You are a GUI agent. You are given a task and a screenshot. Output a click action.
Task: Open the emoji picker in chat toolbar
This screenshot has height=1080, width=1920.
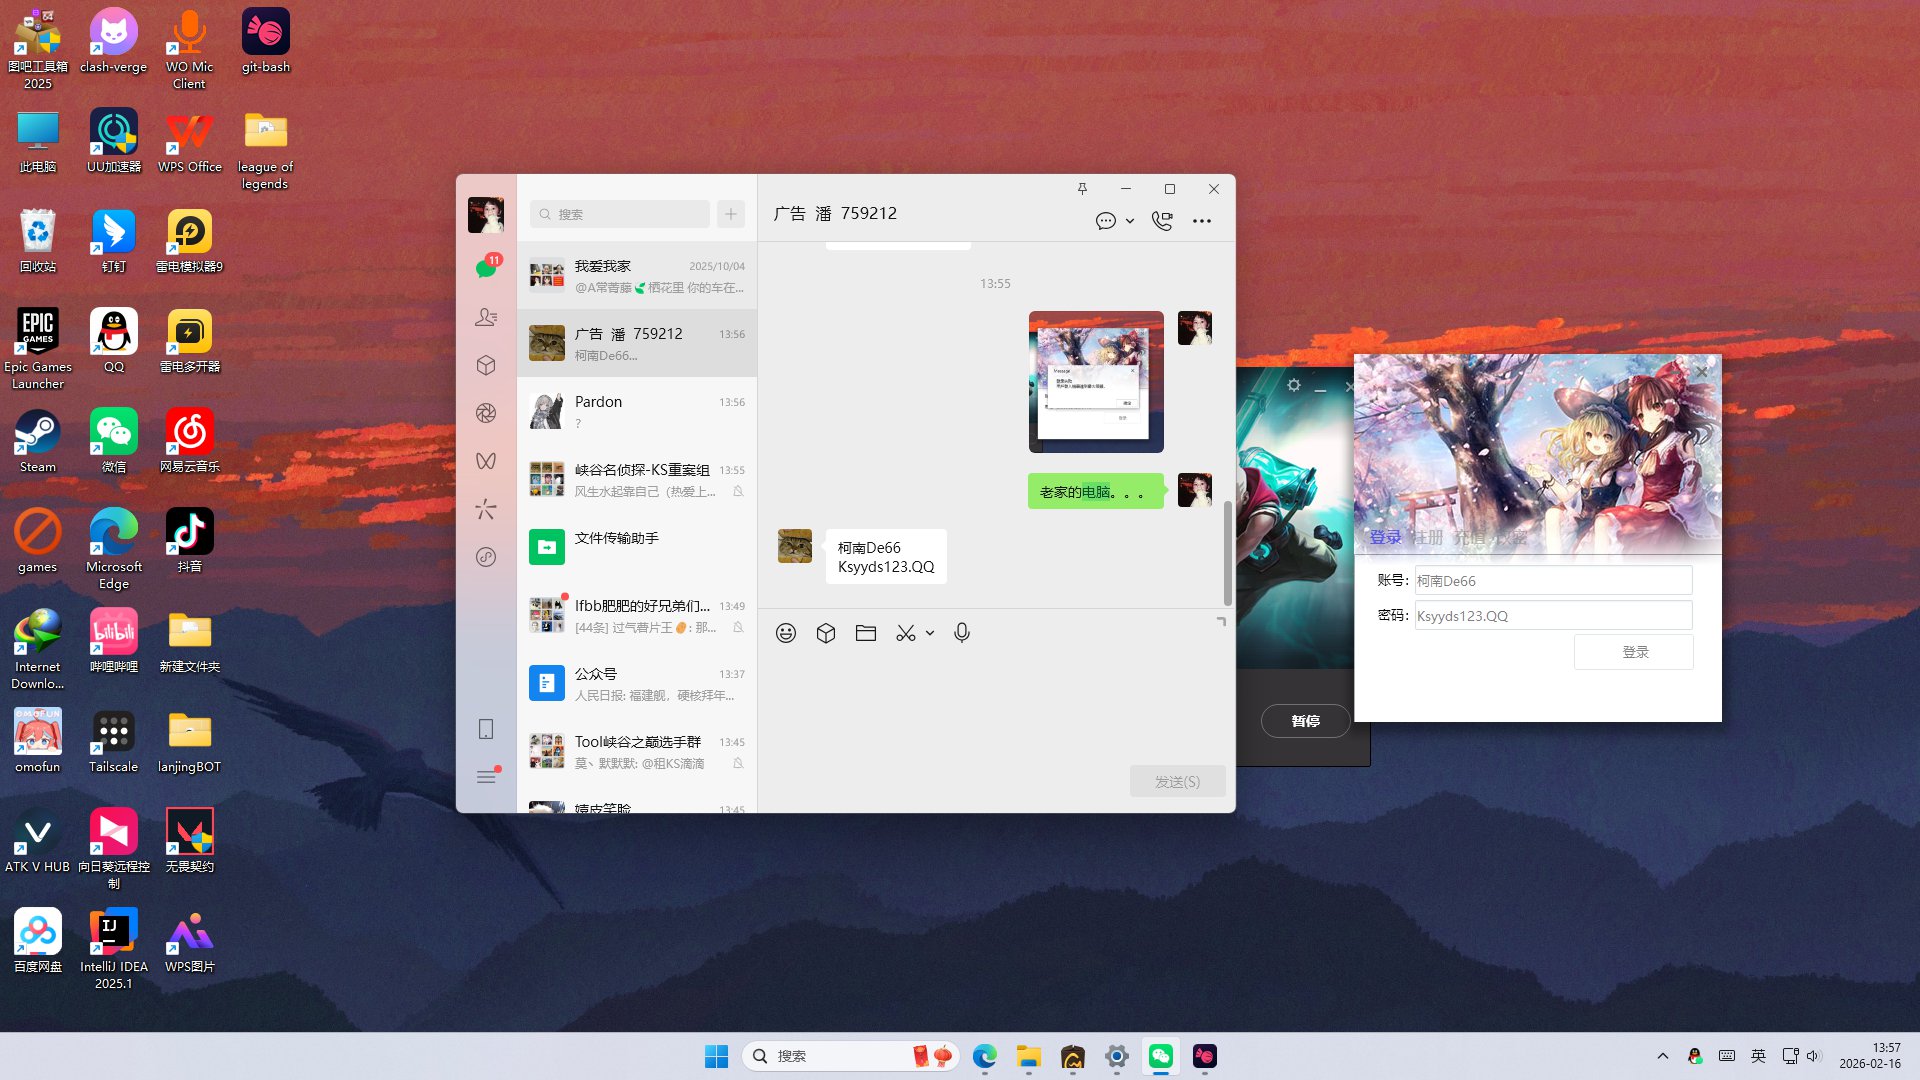(786, 633)
